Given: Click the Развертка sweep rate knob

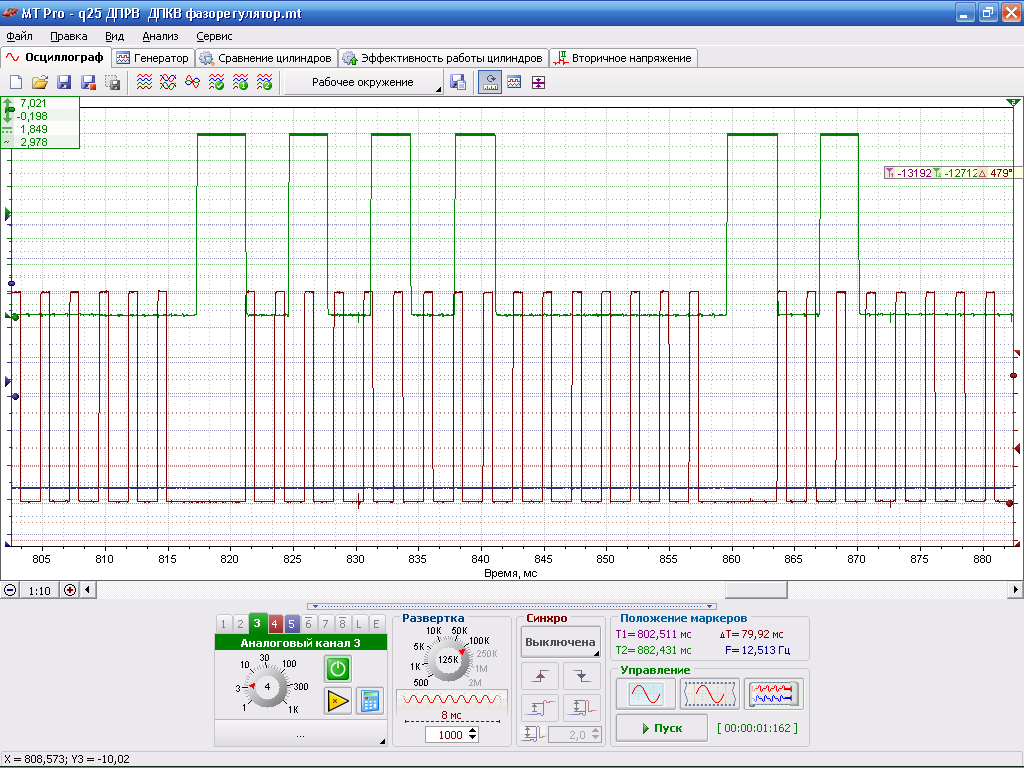Looking at the screenshot, I should pos(448,660).
